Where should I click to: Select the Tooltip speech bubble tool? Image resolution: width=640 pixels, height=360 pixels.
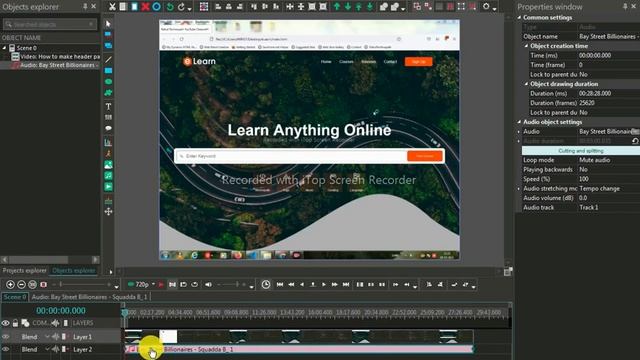pos(108,128)
